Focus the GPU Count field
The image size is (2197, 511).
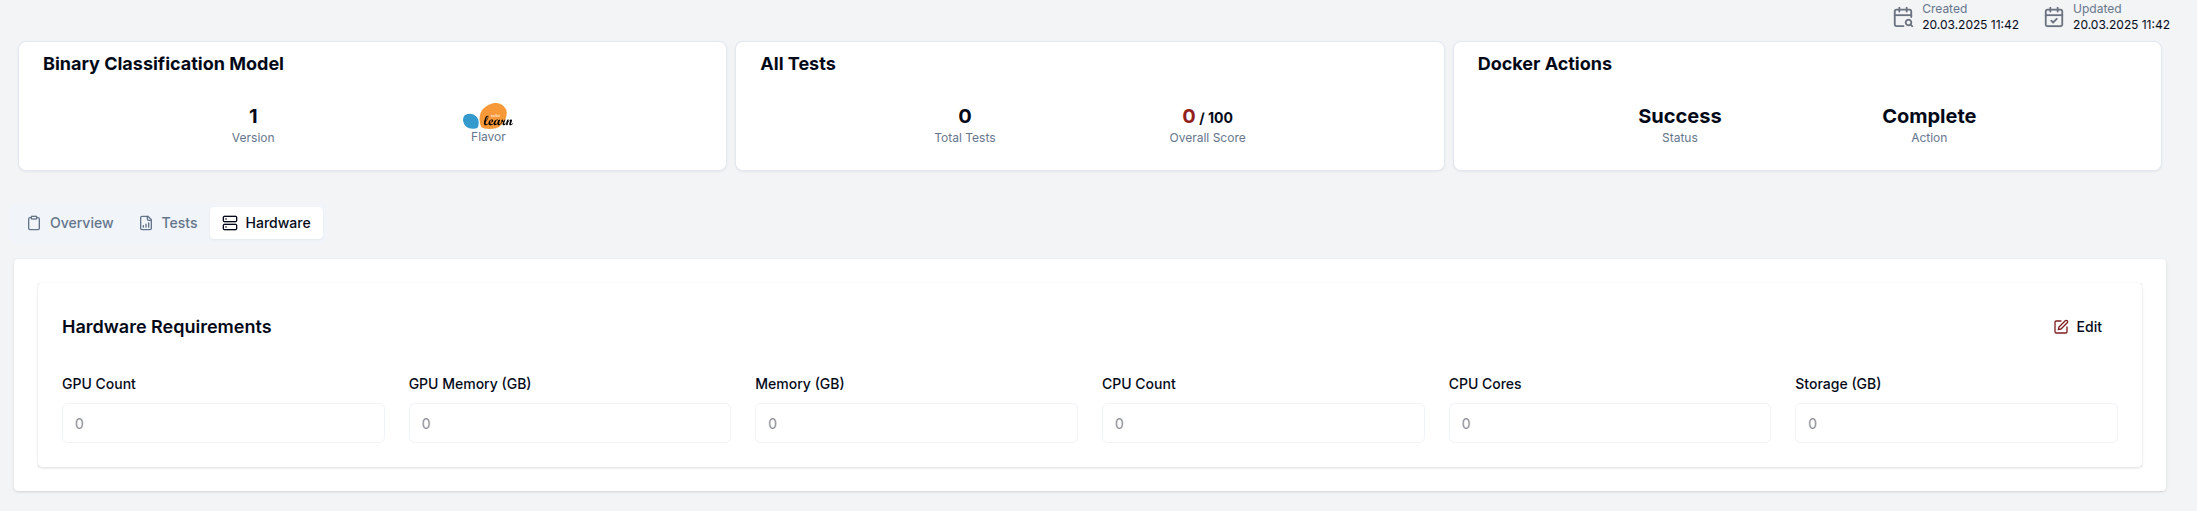click(223, 423)
